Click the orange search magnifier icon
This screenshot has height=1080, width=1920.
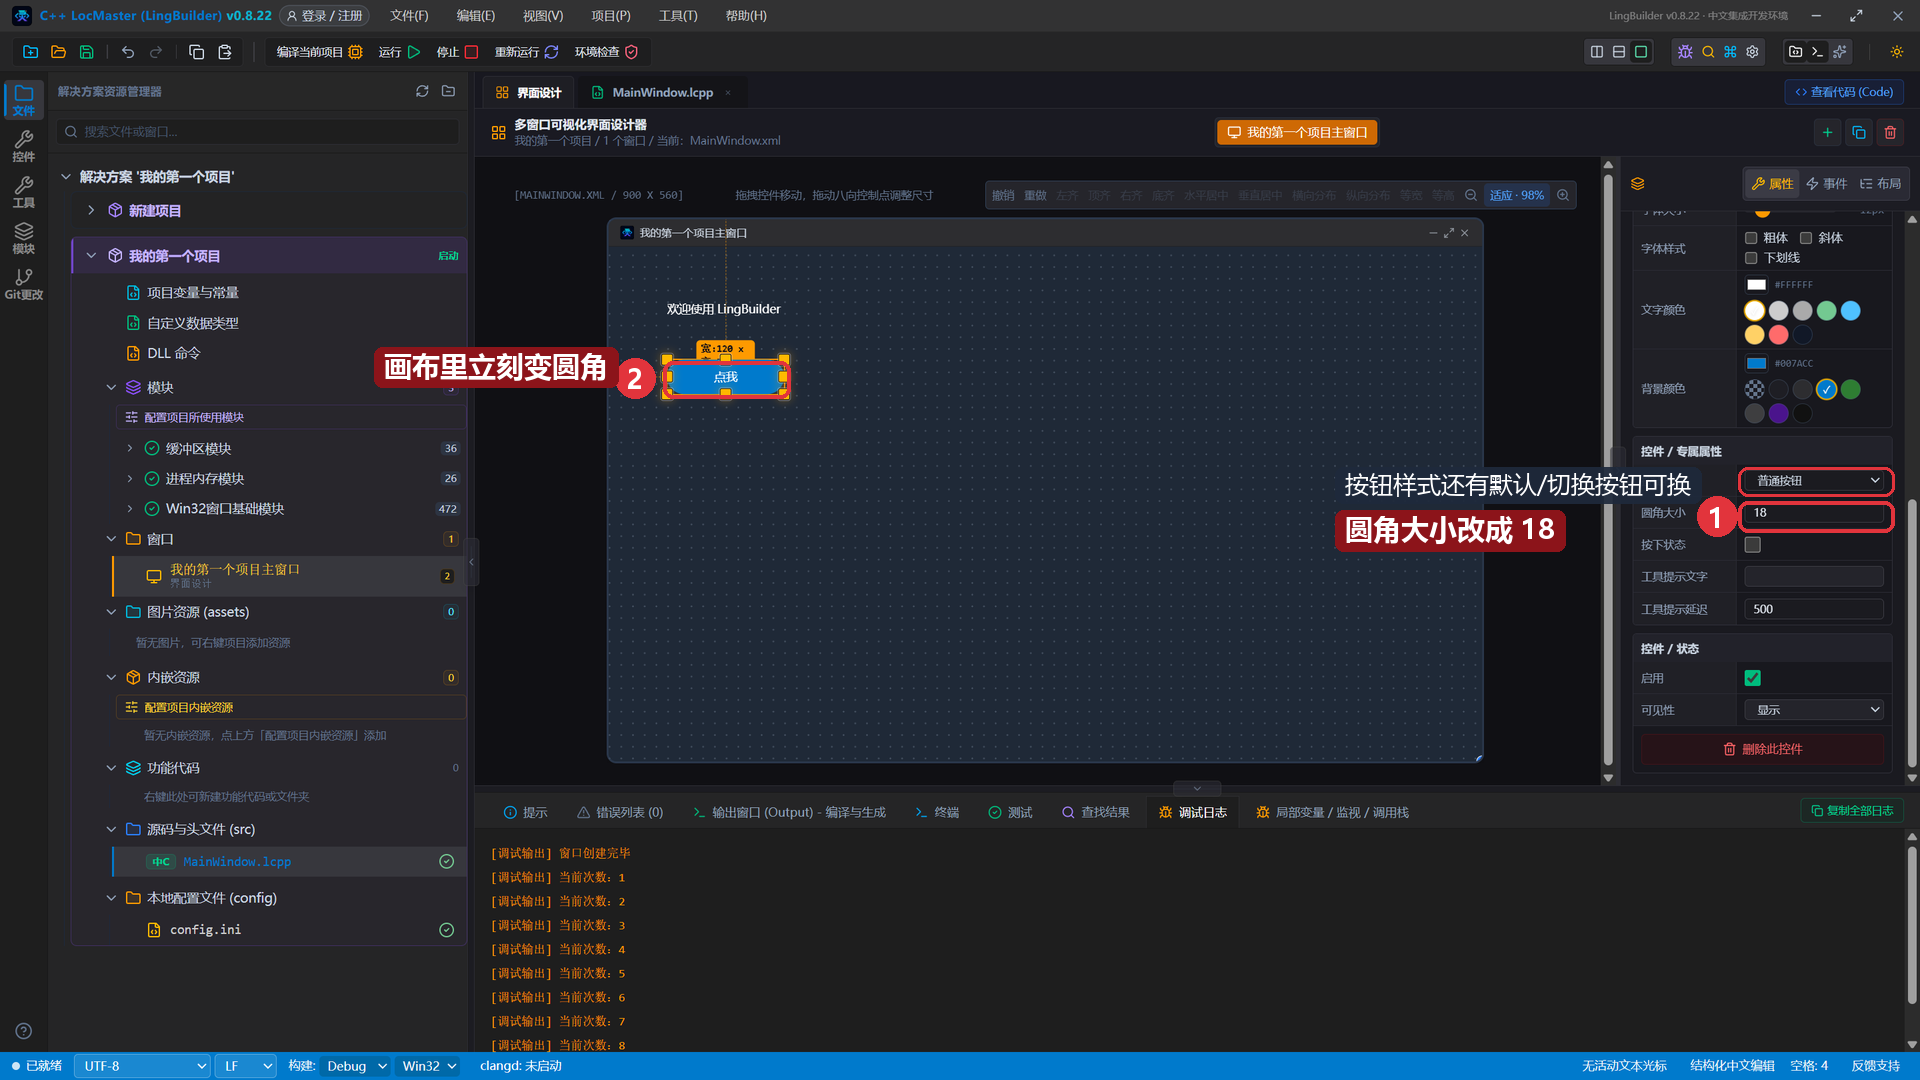click(1708, 52)
